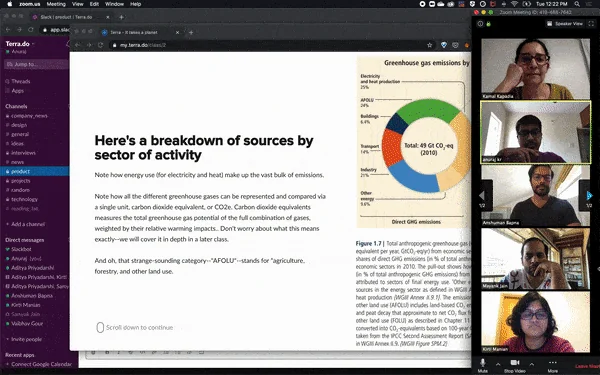Screen dimensions: 600x375
Task: Select Kamal Kapadia's video tile
Action: 535,69
